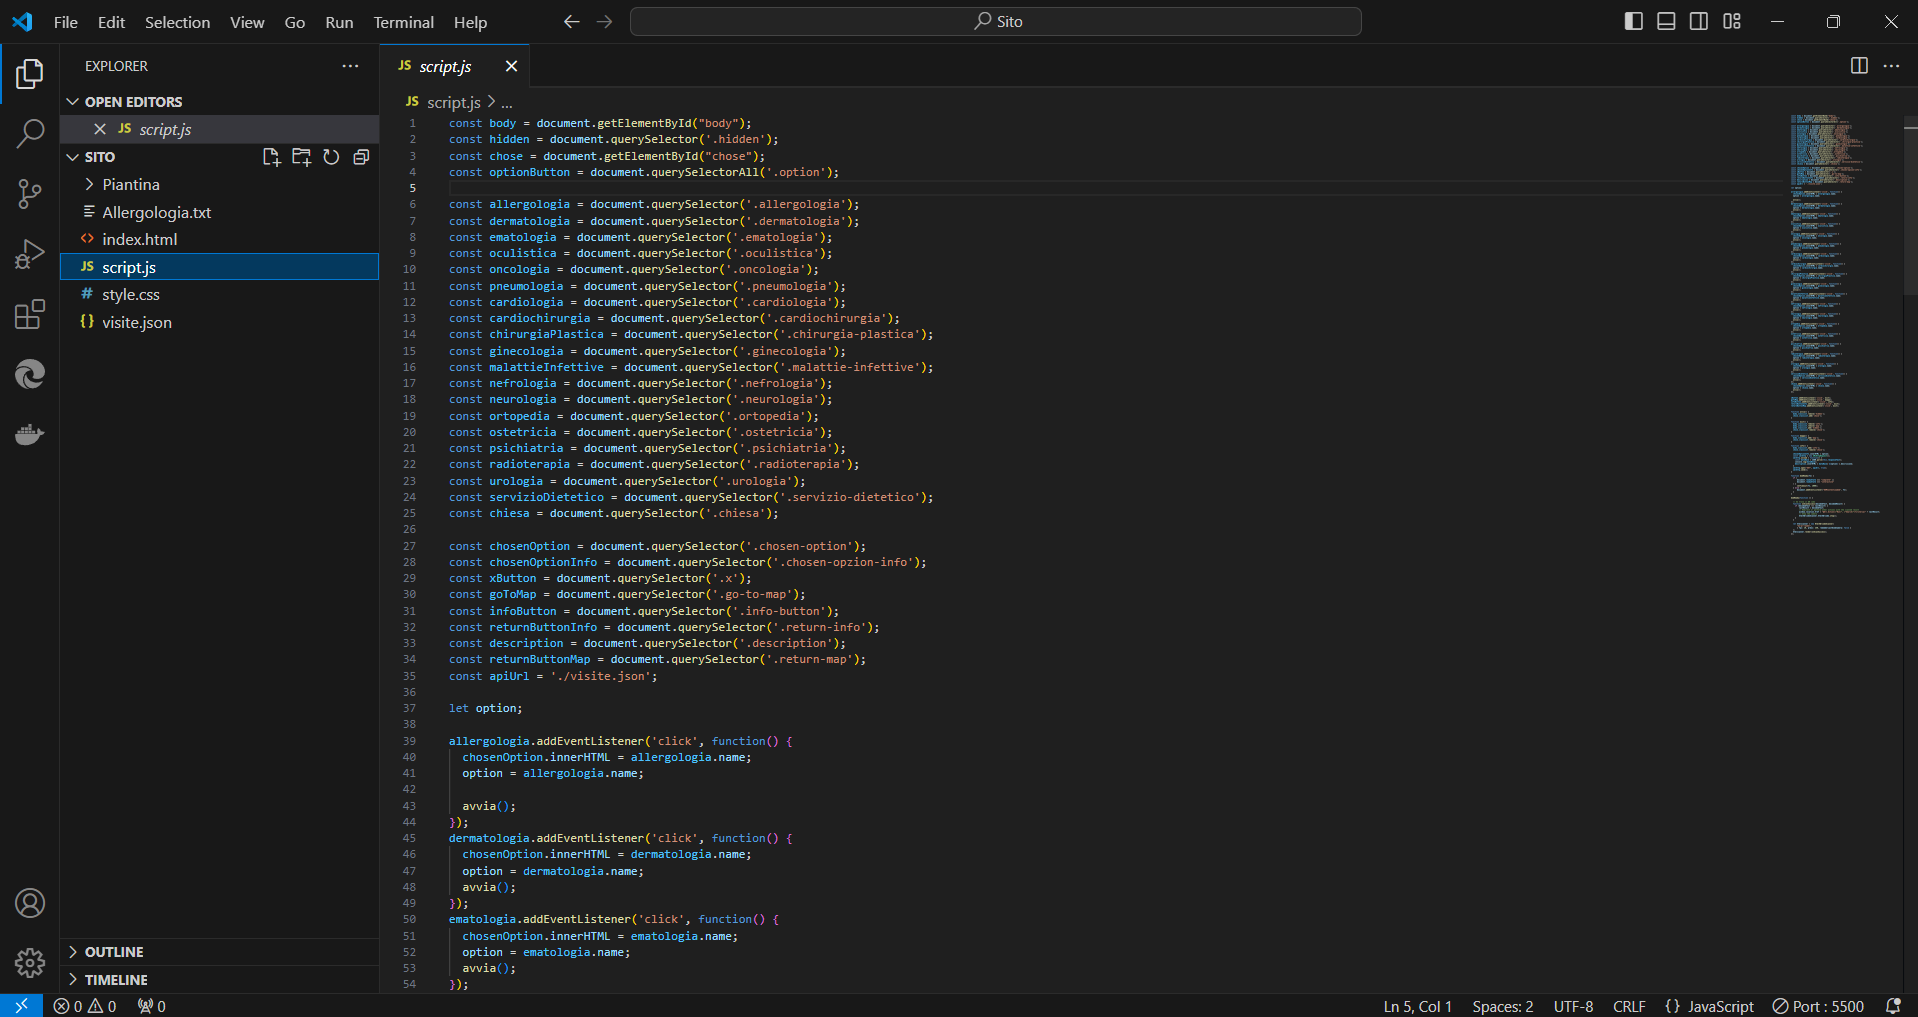Click Live Server Port : 5500
Screen dimensions: 1918x1017
click(1818, 1006)
